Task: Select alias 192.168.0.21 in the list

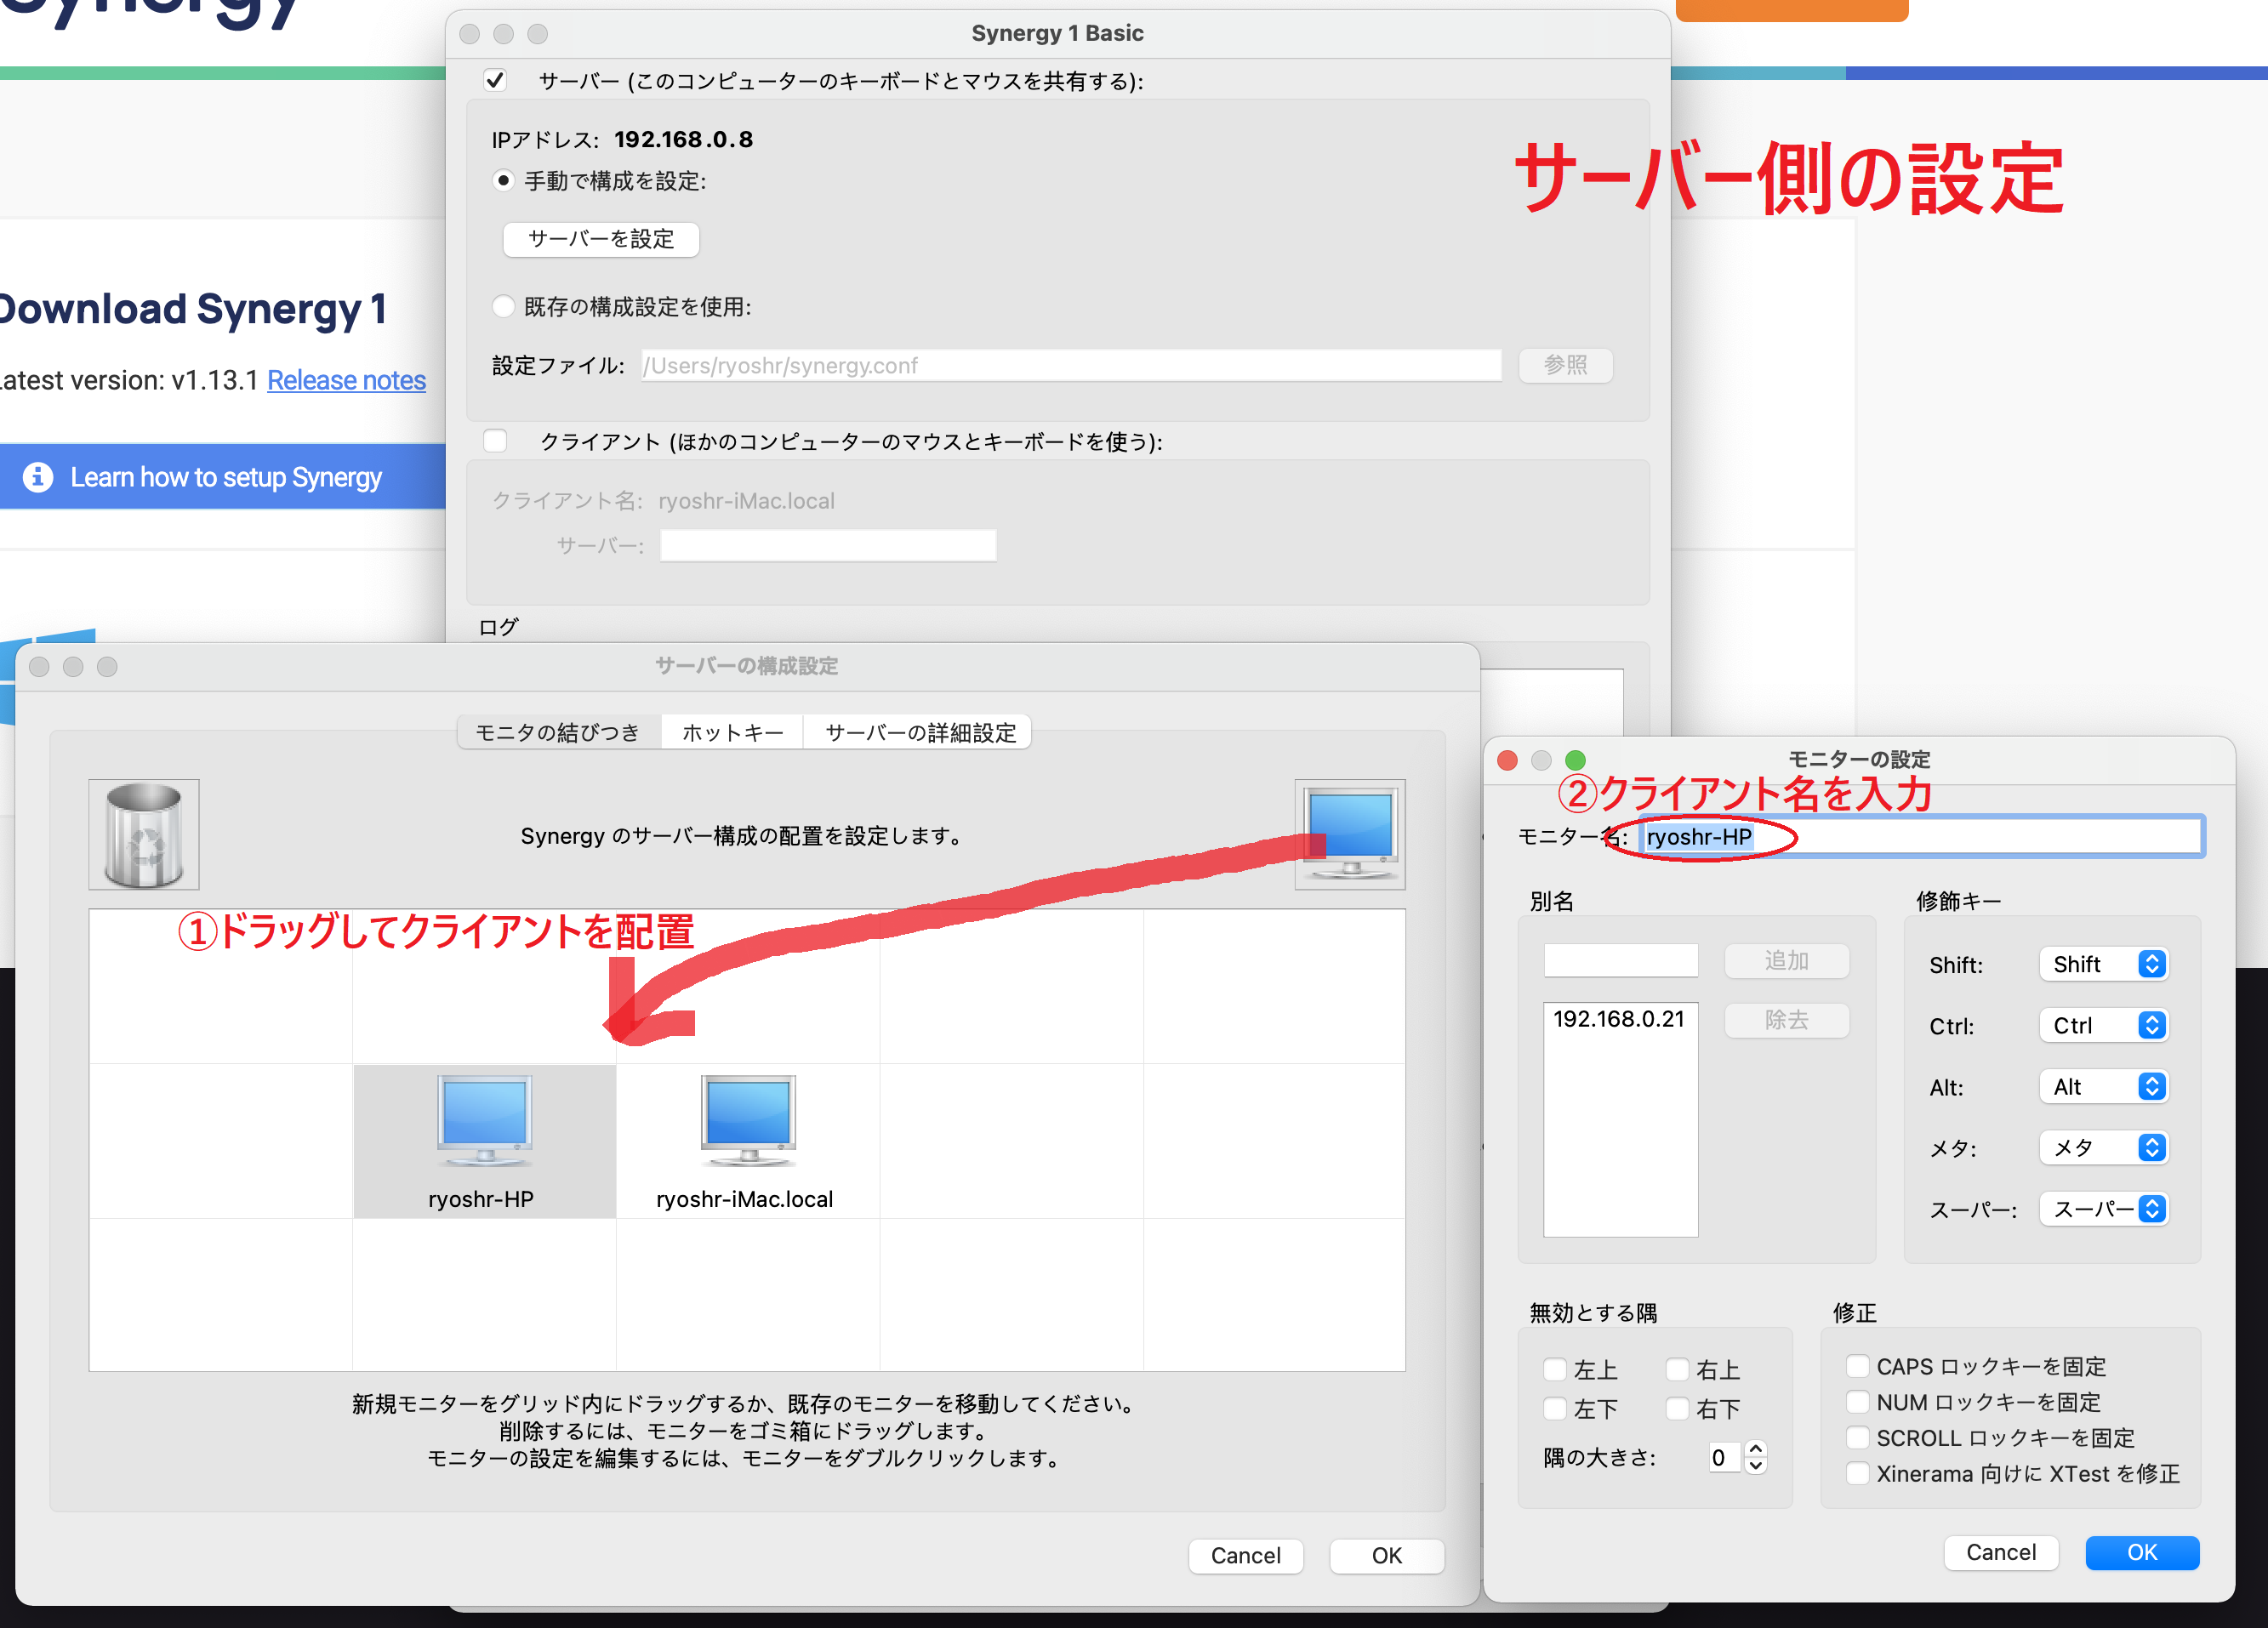Action: (1619, 1019)
